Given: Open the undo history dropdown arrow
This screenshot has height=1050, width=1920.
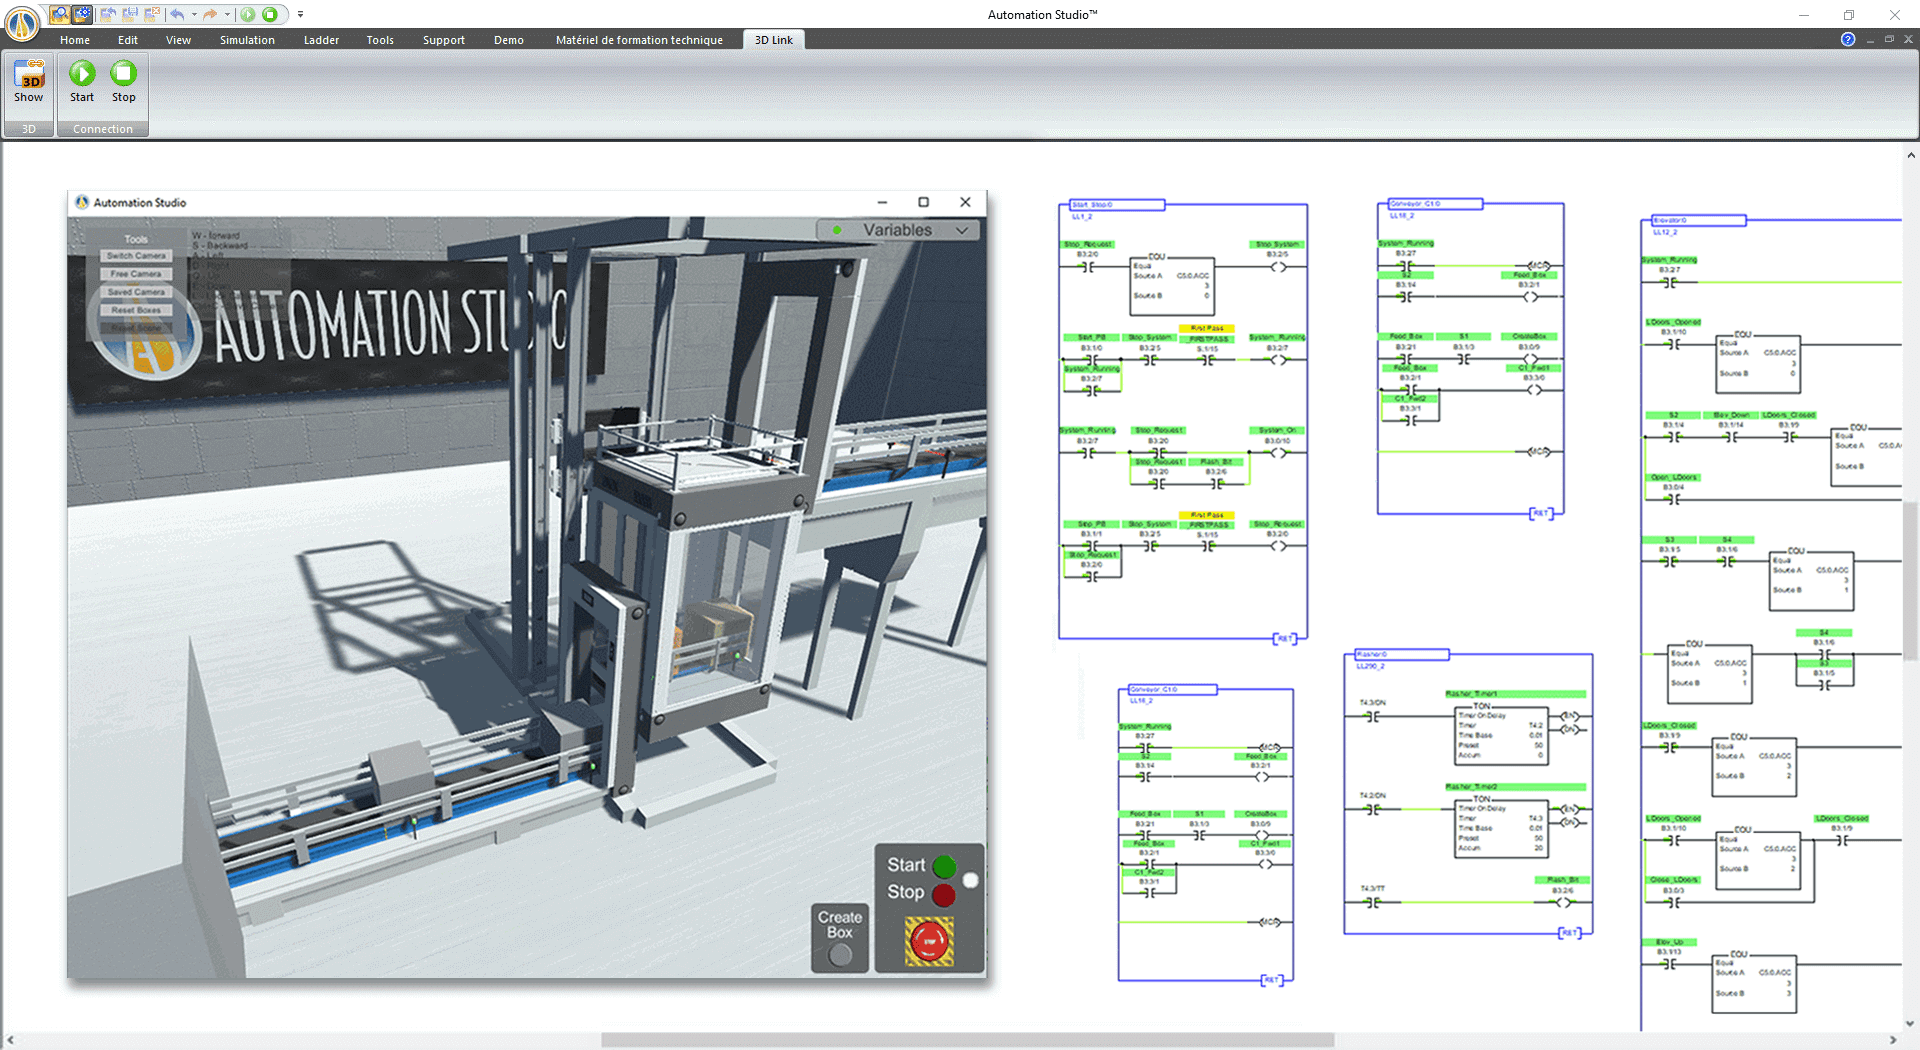Looking at the screenshot, I should click(x=194, y=14).
